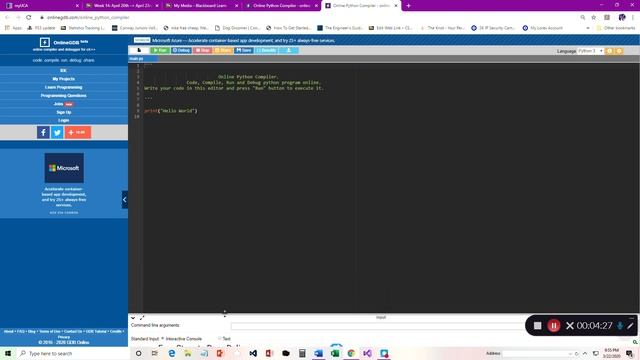
Task: Open Calculator from taskbar
Action: coord(302,353)
